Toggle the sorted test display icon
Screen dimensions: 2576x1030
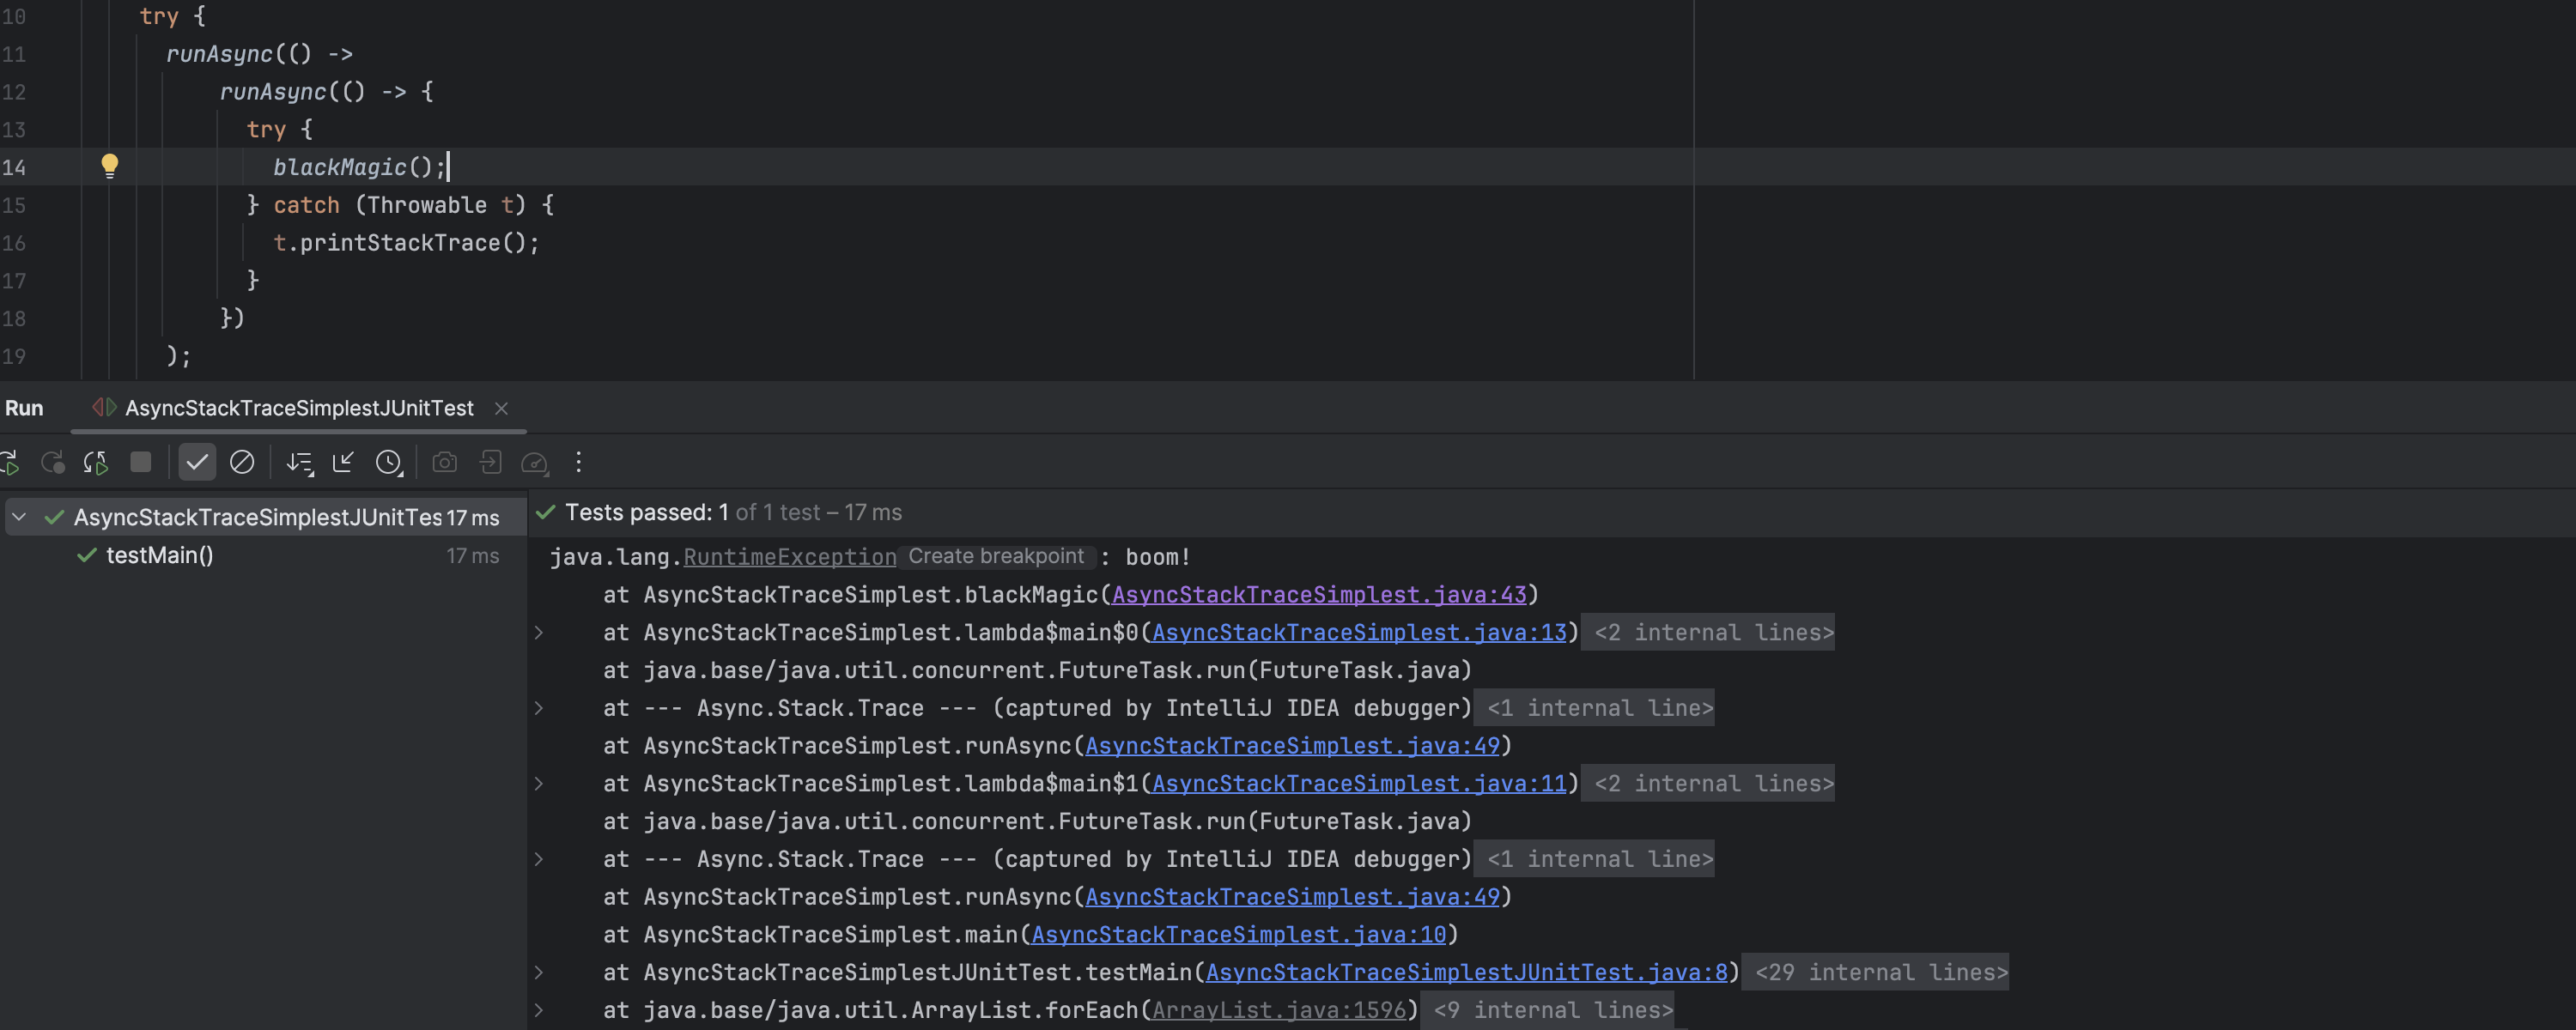point(299,462)
